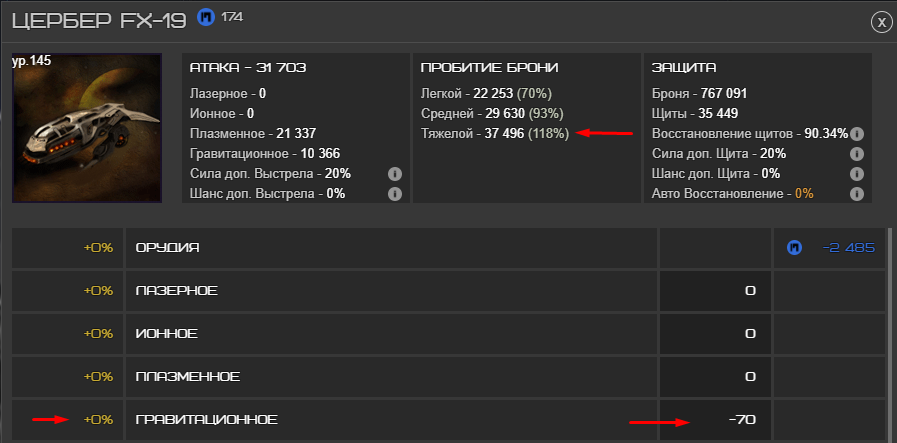
Task: Select the Ионное weapons row
Action: pyautogui.click(x=391, y=334)
